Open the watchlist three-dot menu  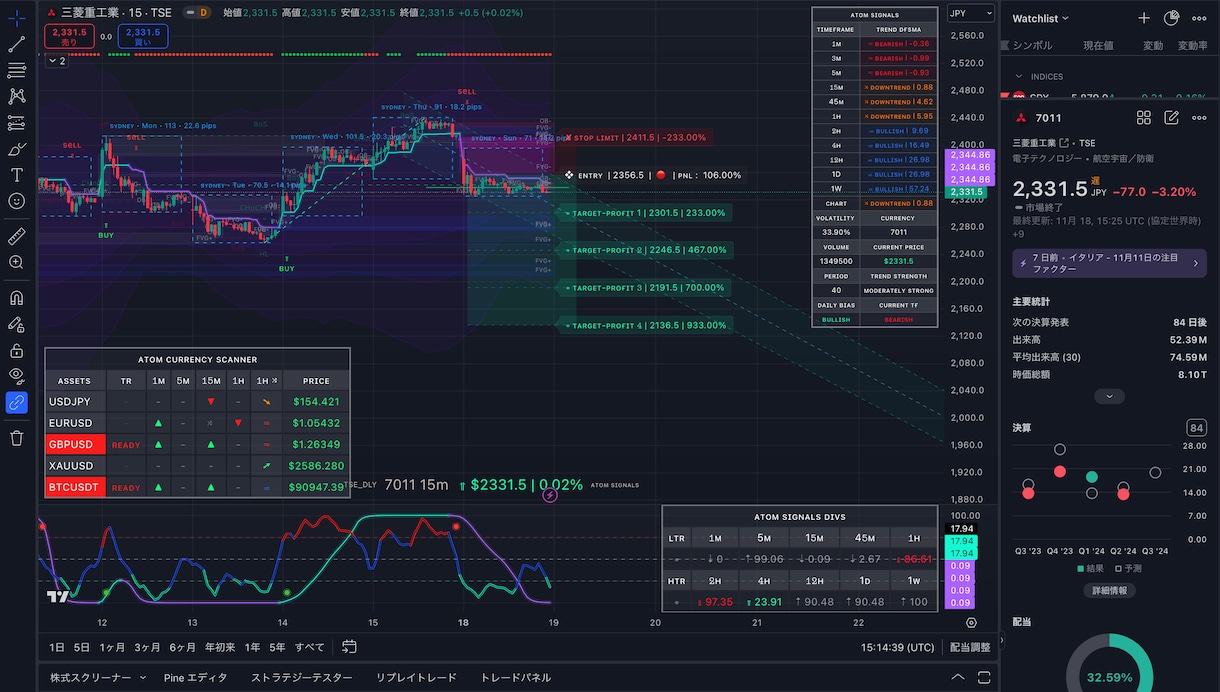[x=1199, y=18]
